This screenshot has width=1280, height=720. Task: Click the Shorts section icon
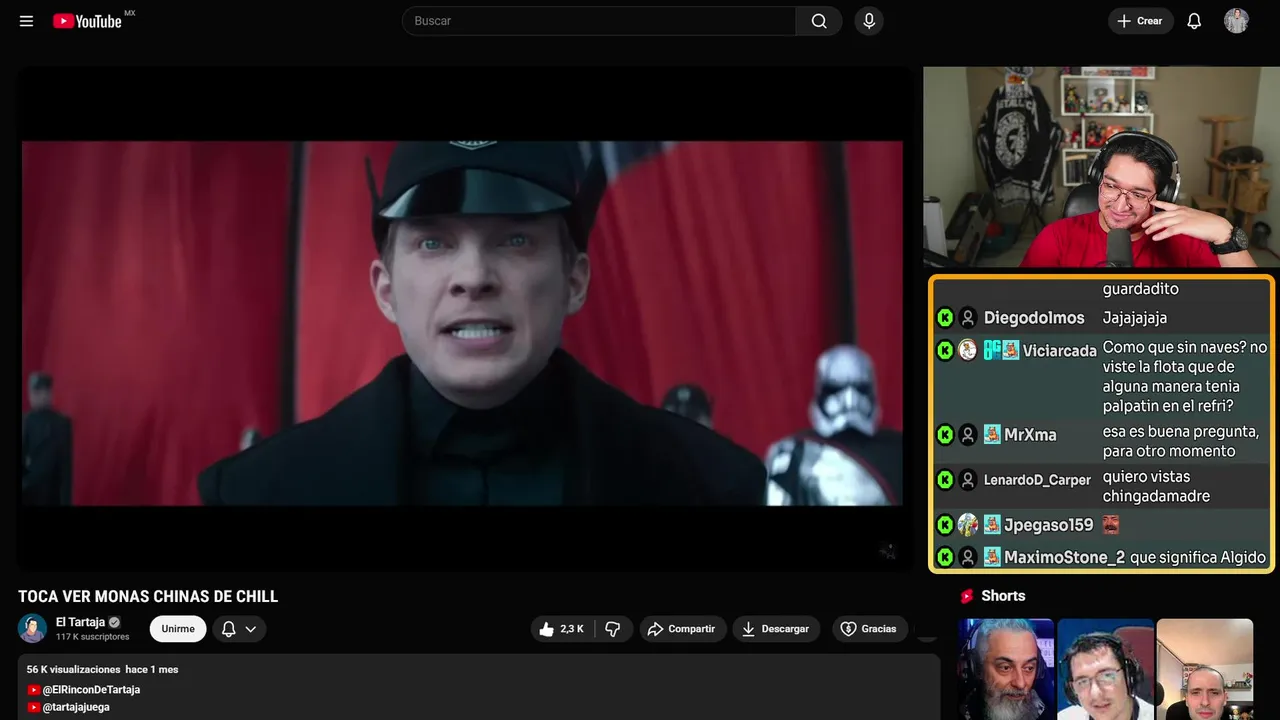pos(967,596)
